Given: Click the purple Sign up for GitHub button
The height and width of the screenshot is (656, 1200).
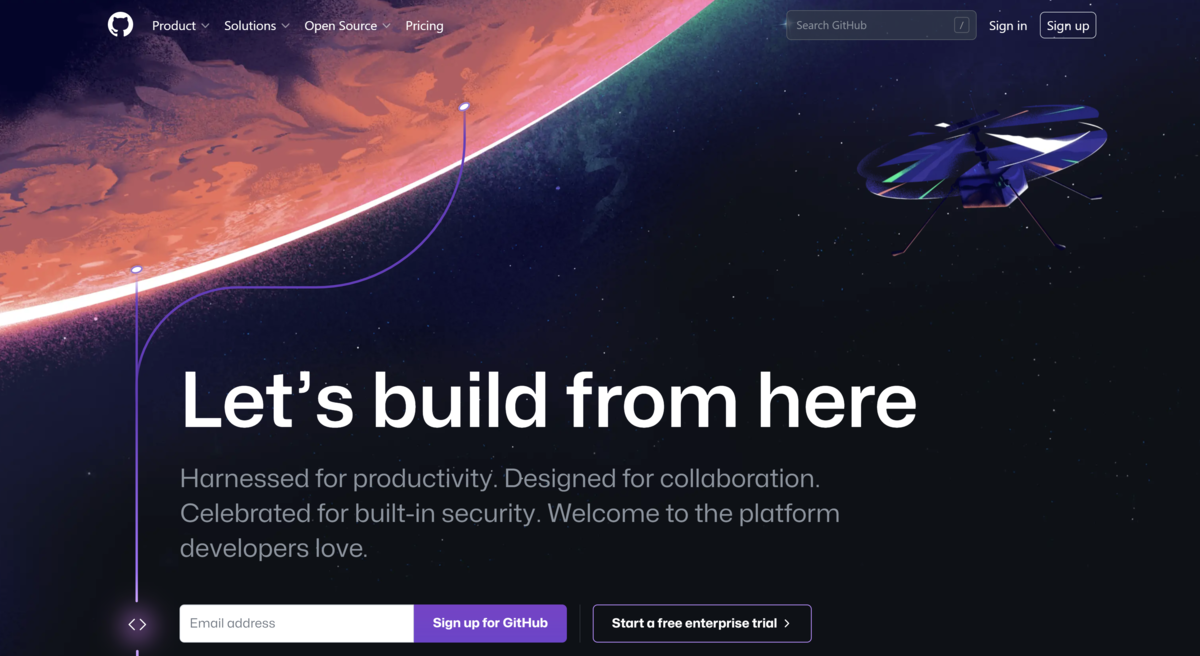Looking at the screenshot, I should tap(490, 623).
